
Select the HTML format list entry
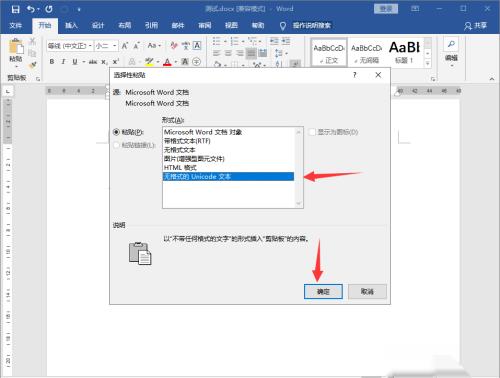tap(228, 168)
